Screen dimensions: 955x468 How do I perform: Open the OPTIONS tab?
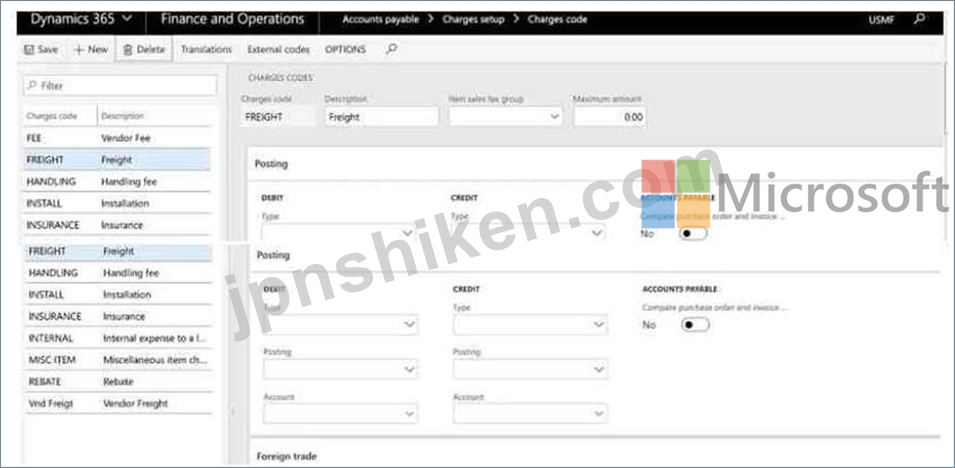pyautogui.click(x=345, y=49)
